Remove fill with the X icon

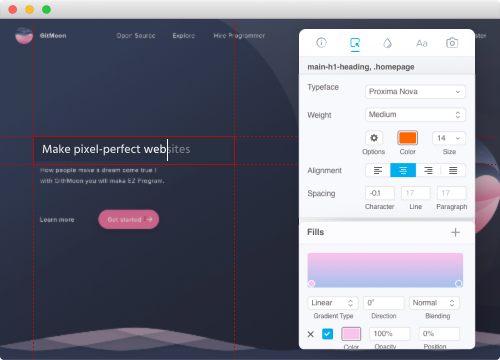311,334
